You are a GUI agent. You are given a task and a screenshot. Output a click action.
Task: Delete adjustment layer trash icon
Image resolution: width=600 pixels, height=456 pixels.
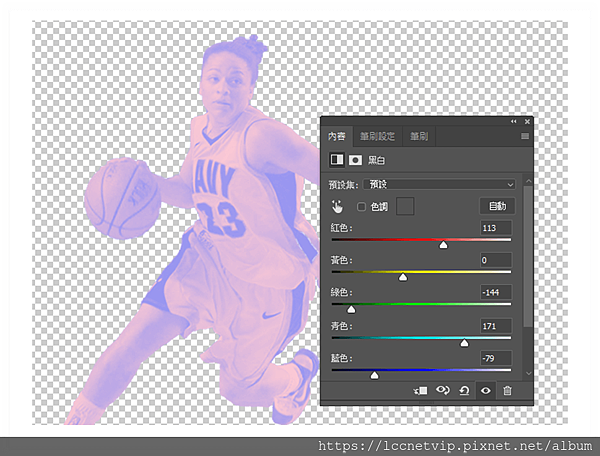coord(507,391)
